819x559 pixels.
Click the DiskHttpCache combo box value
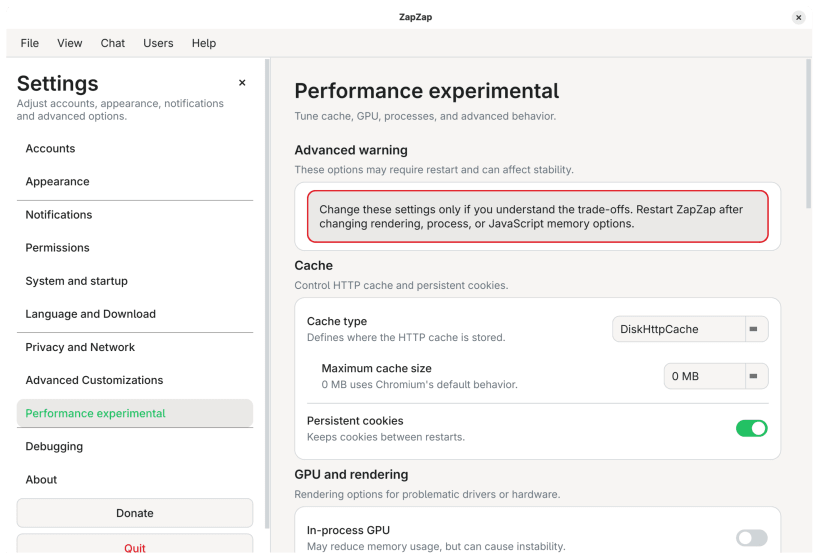(678, 329)
